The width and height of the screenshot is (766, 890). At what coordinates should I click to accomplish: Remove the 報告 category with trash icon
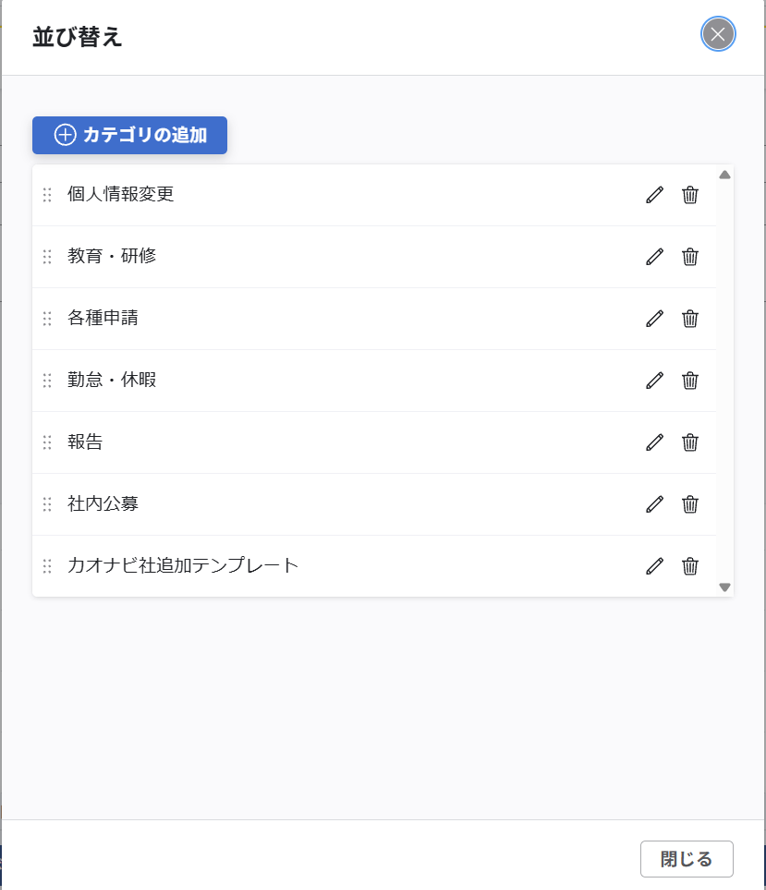coord(690,442)
